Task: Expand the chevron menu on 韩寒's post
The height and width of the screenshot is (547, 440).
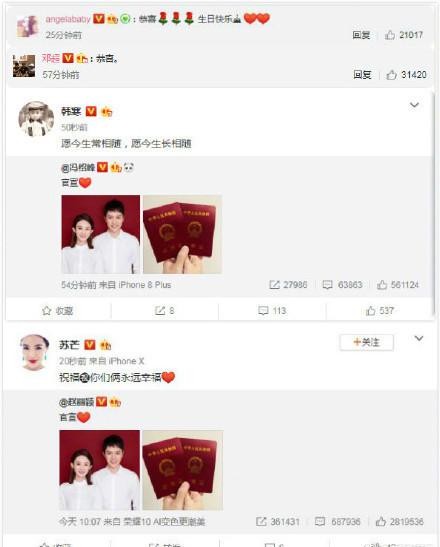Action: (414, 105)
